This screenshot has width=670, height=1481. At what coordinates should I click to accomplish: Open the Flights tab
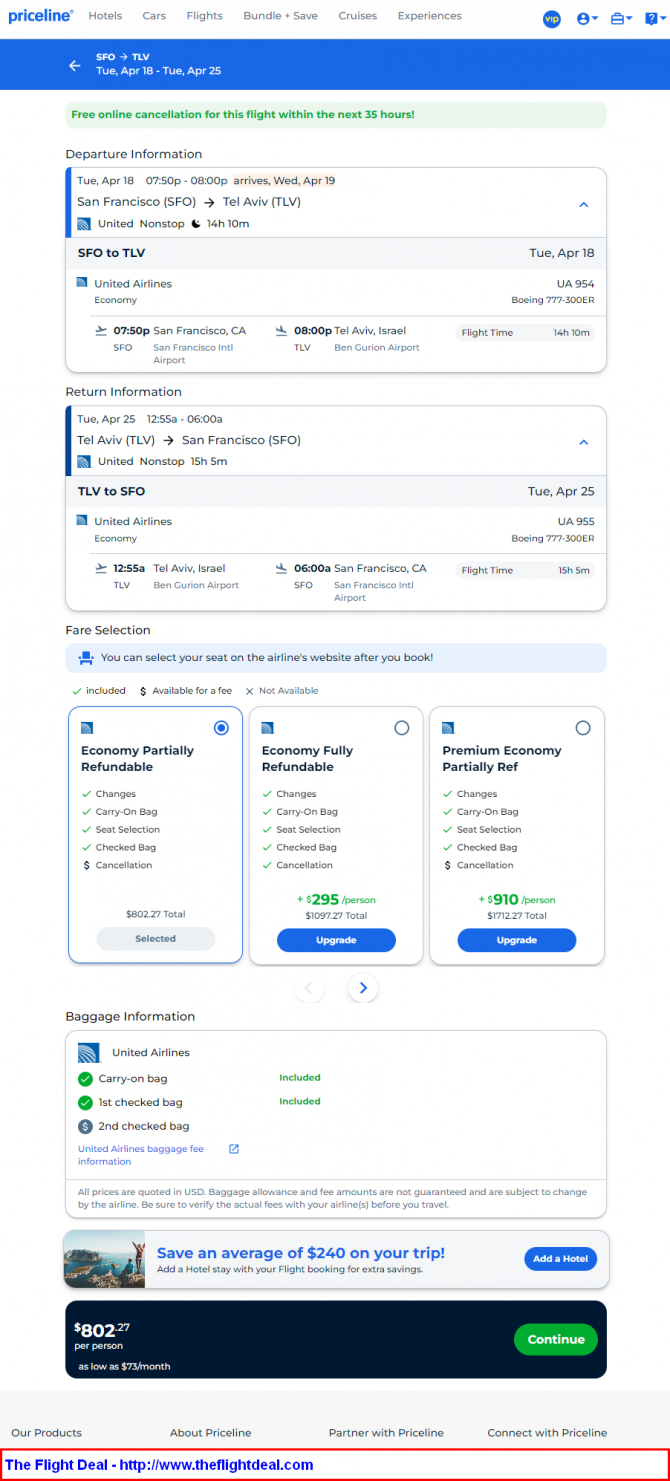click(205, 16)
